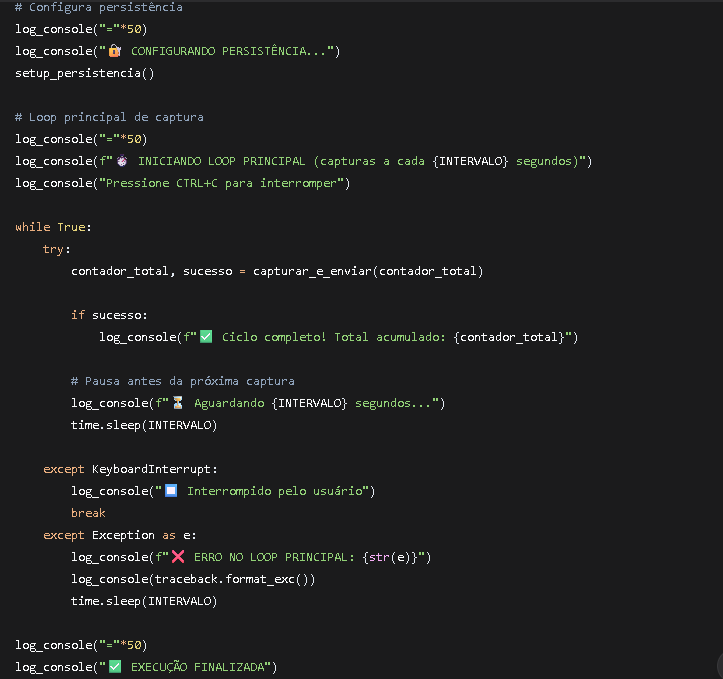
Task: Click the lock emoji before CONFIGURANDO PERSISTÊNCIA
Action: pos(115,51)
